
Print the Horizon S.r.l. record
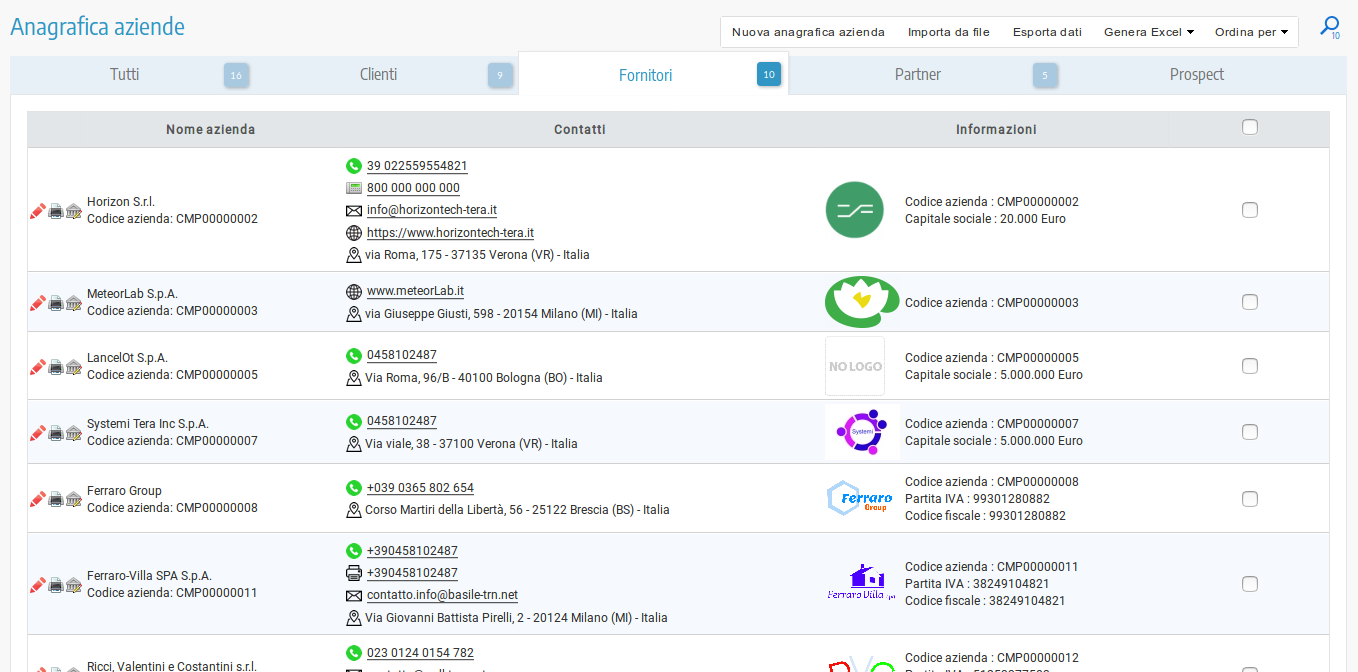[56, 211]
